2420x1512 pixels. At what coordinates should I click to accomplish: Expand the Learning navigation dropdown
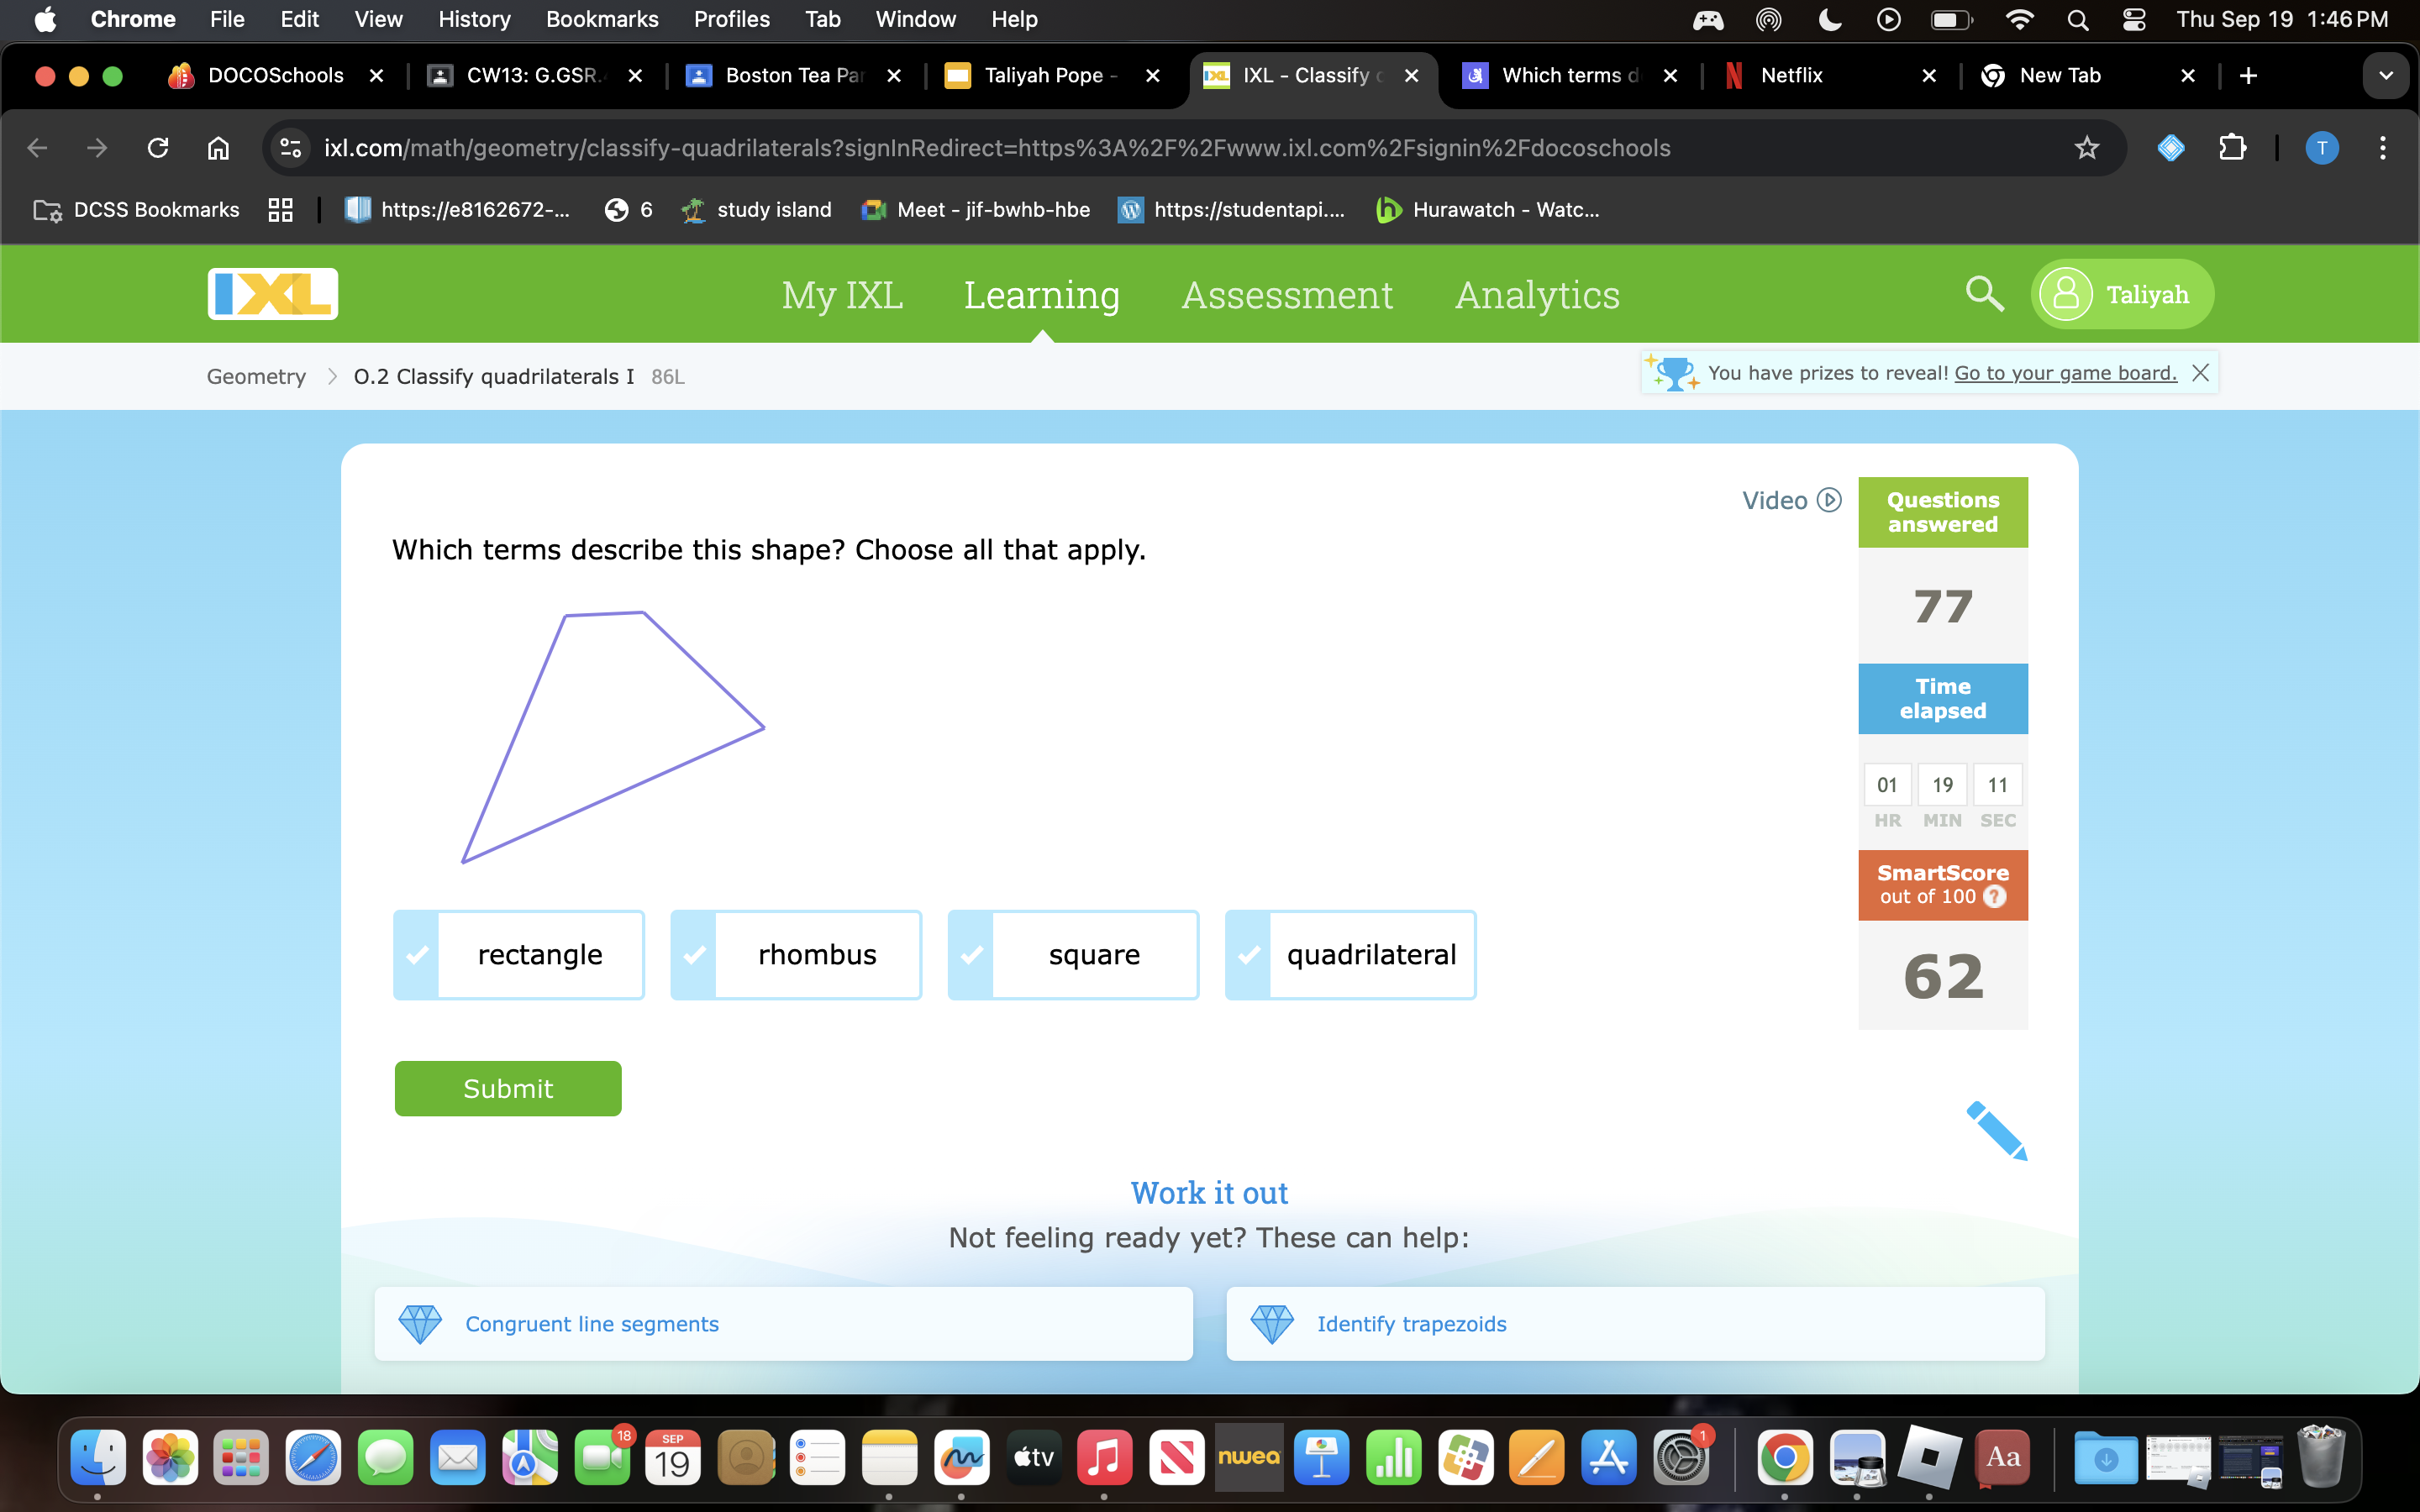click(1040, 294)
